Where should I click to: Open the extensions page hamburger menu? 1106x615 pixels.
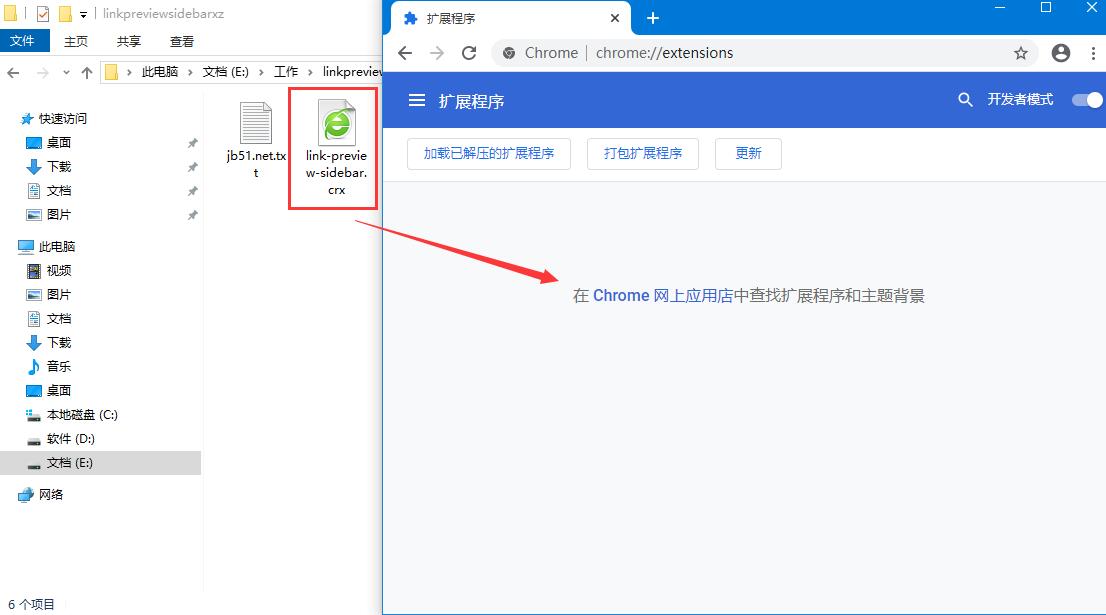pyautogui.click(x=417, y=100)
